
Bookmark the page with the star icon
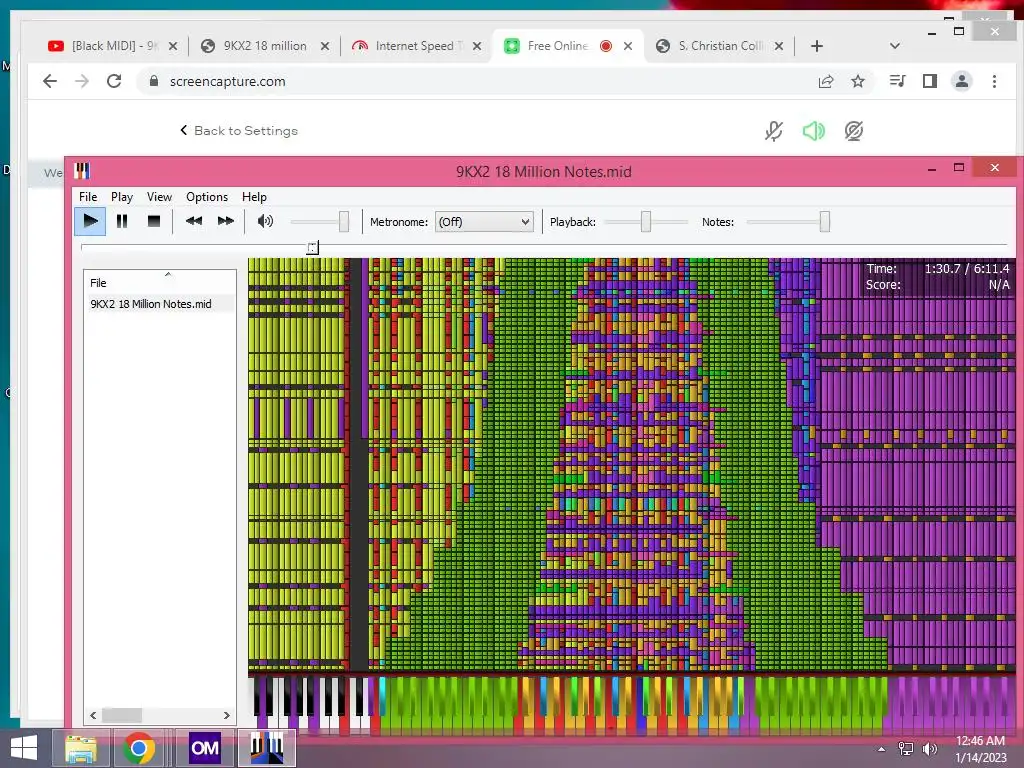(x=858, y=81)
